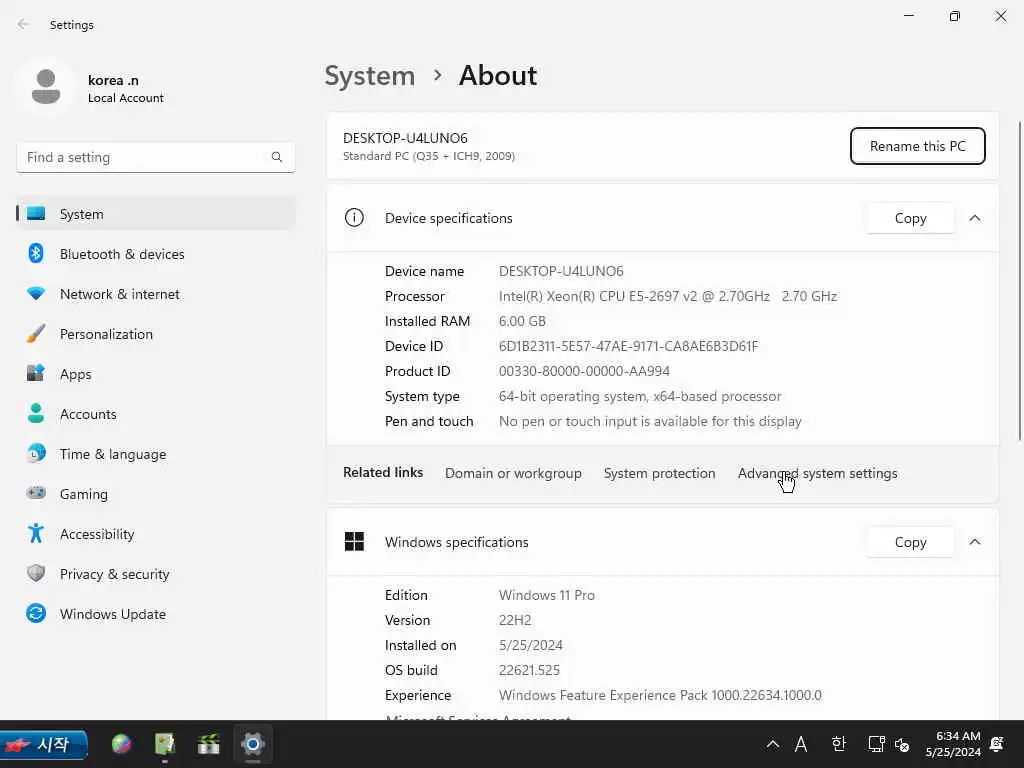Open Personalization settings
This screenshot has height=768, width=1024.
pos(156,334)
